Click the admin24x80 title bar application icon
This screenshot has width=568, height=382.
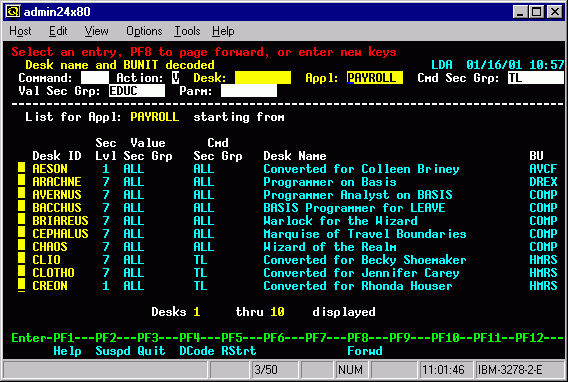click(13, 12)
